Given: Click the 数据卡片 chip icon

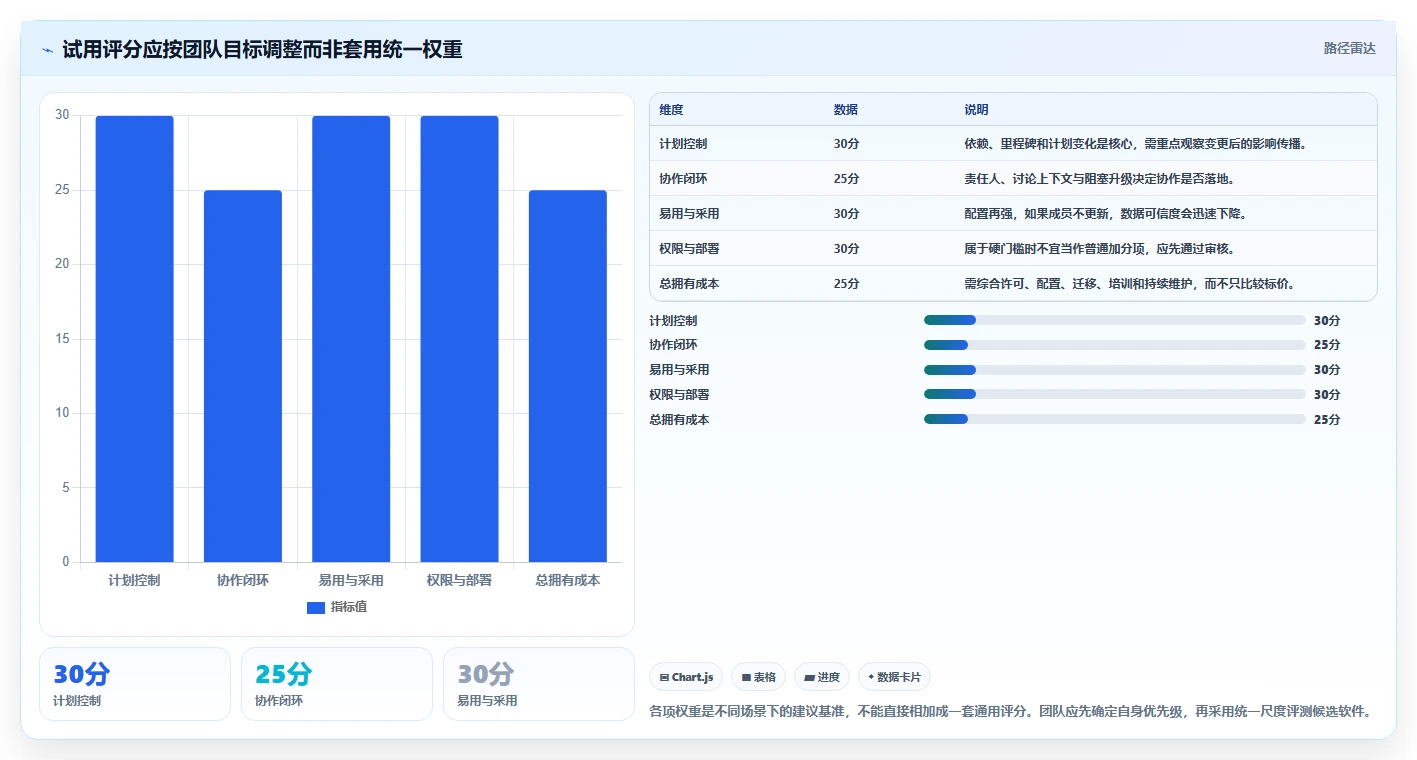Looking at the screenshot, I should [871, 677].
